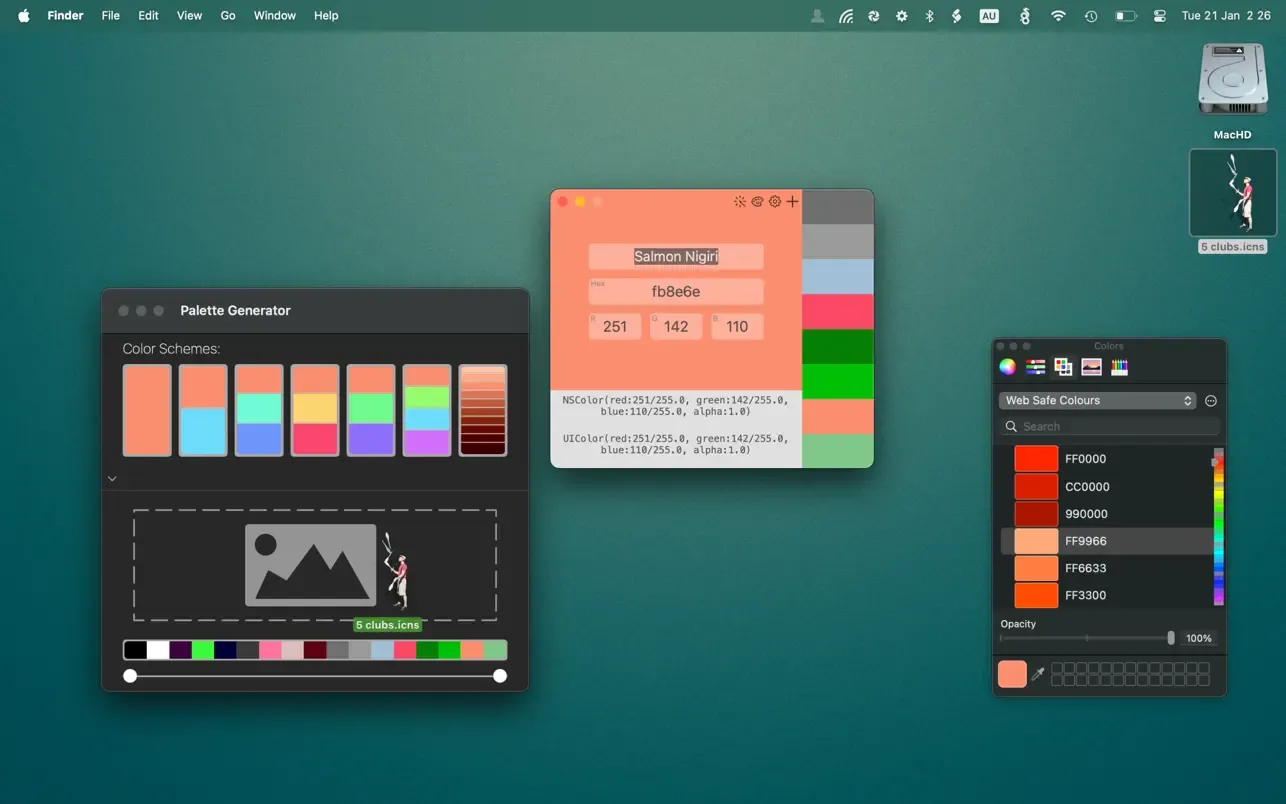Select the two-color salmon and cyan scheme
1286x804 pixels.
203,410
